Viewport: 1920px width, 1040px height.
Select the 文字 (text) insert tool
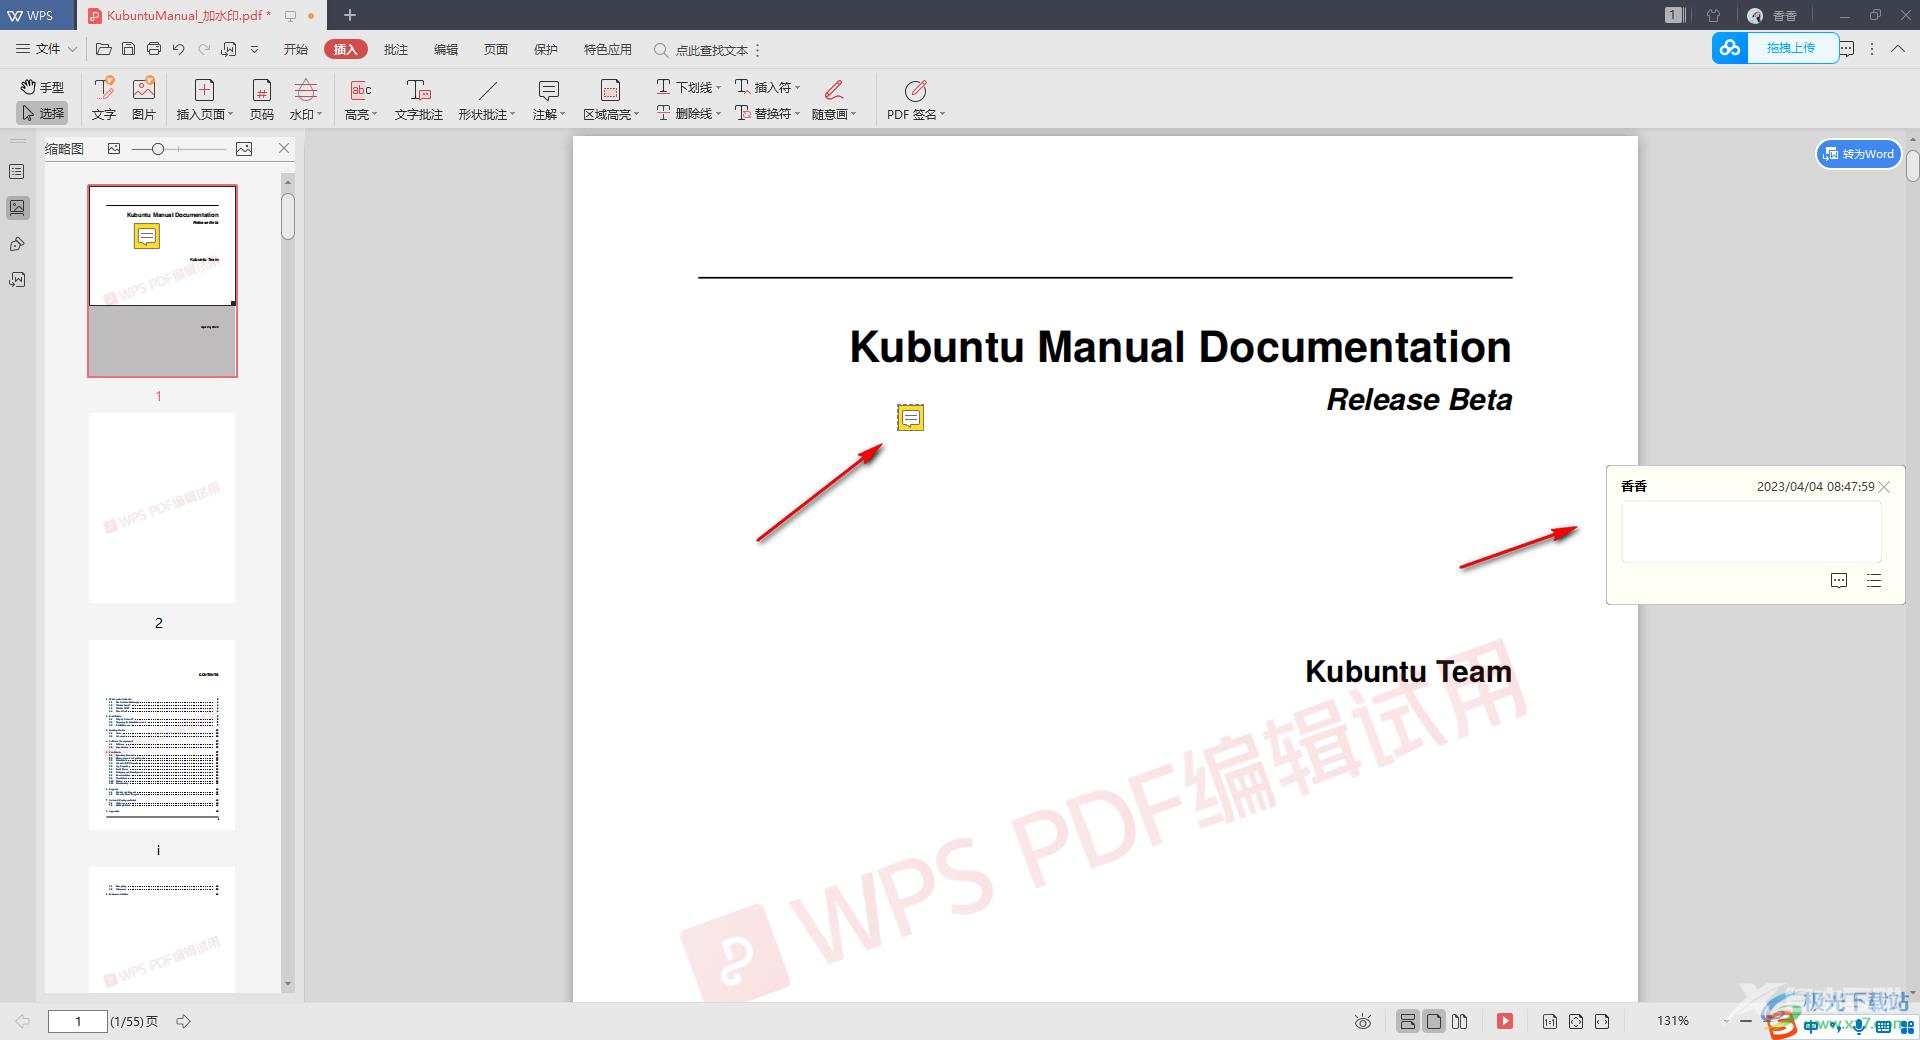coord(104,99)
